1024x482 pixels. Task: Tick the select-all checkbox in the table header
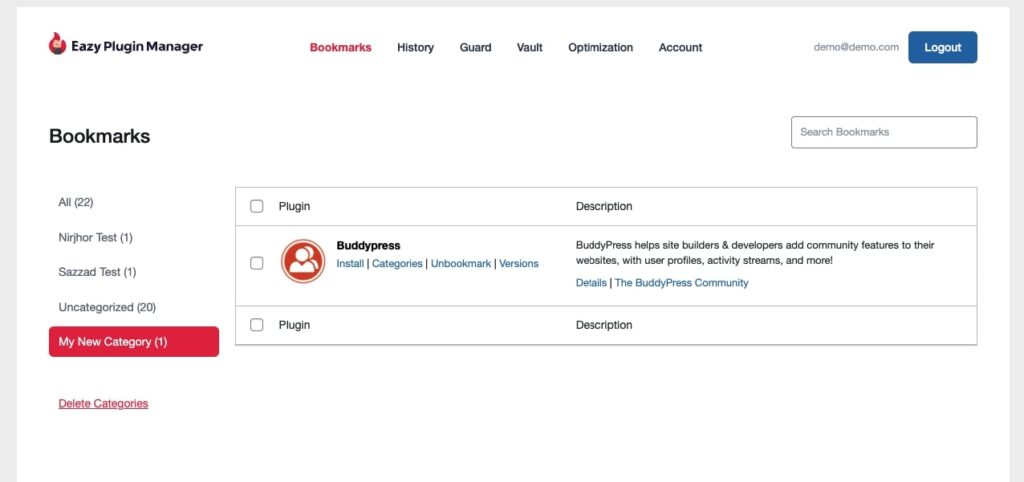click(257, 206)
